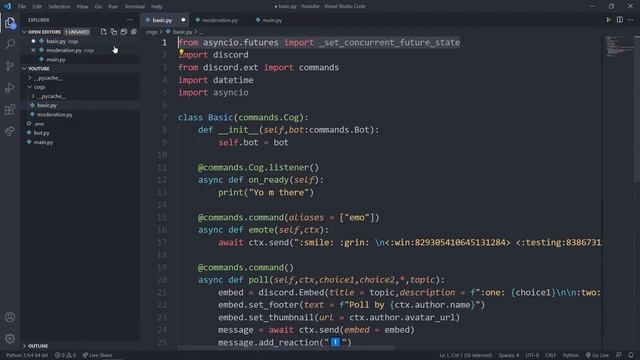Collapse the cogs folder

(29, 87)
